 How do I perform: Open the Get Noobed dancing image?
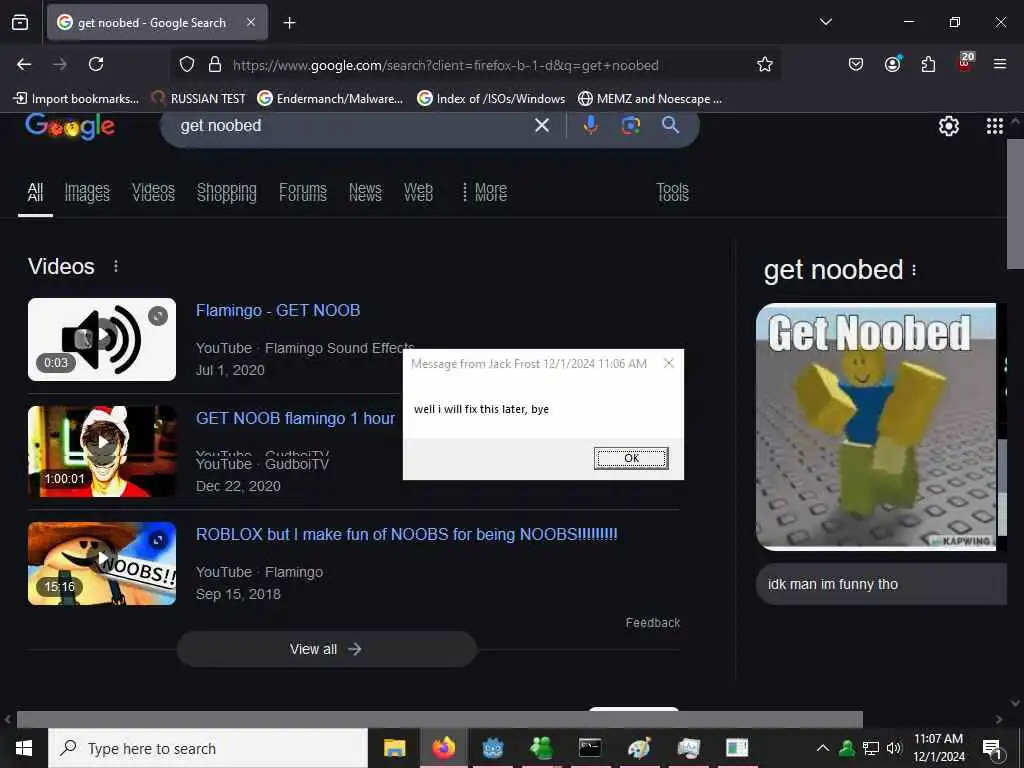pyautogui.click(x=876, y=427)
